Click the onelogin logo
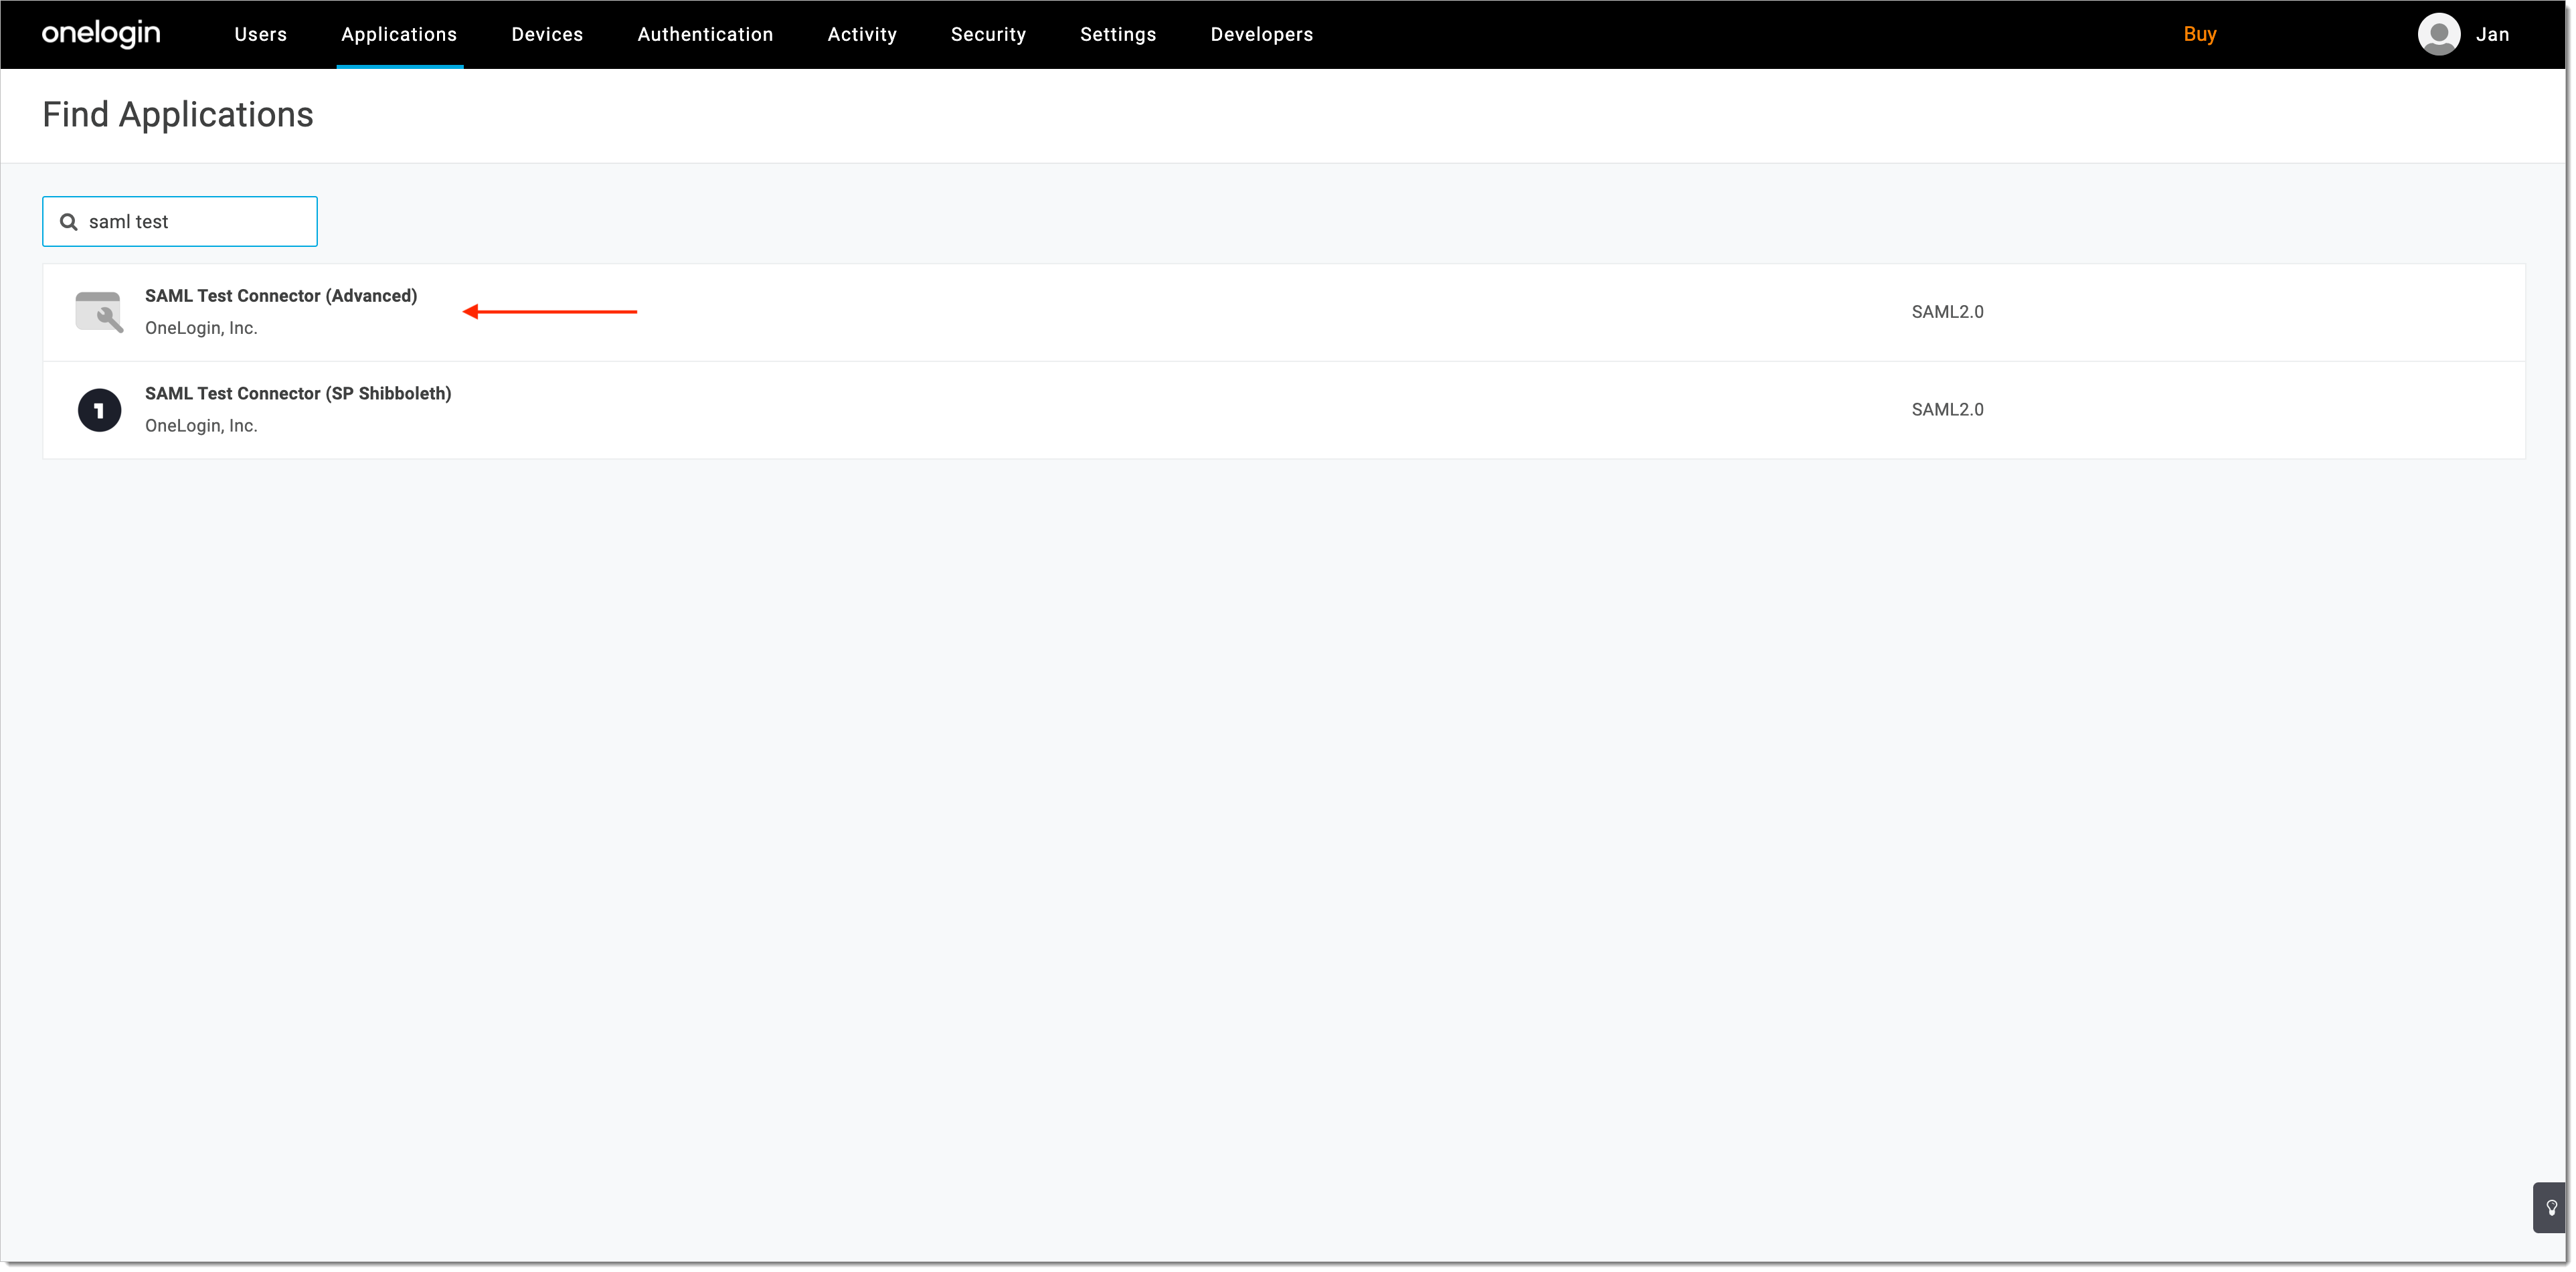This screenshot has width=2576, height=1272. [x=100, y=33]
